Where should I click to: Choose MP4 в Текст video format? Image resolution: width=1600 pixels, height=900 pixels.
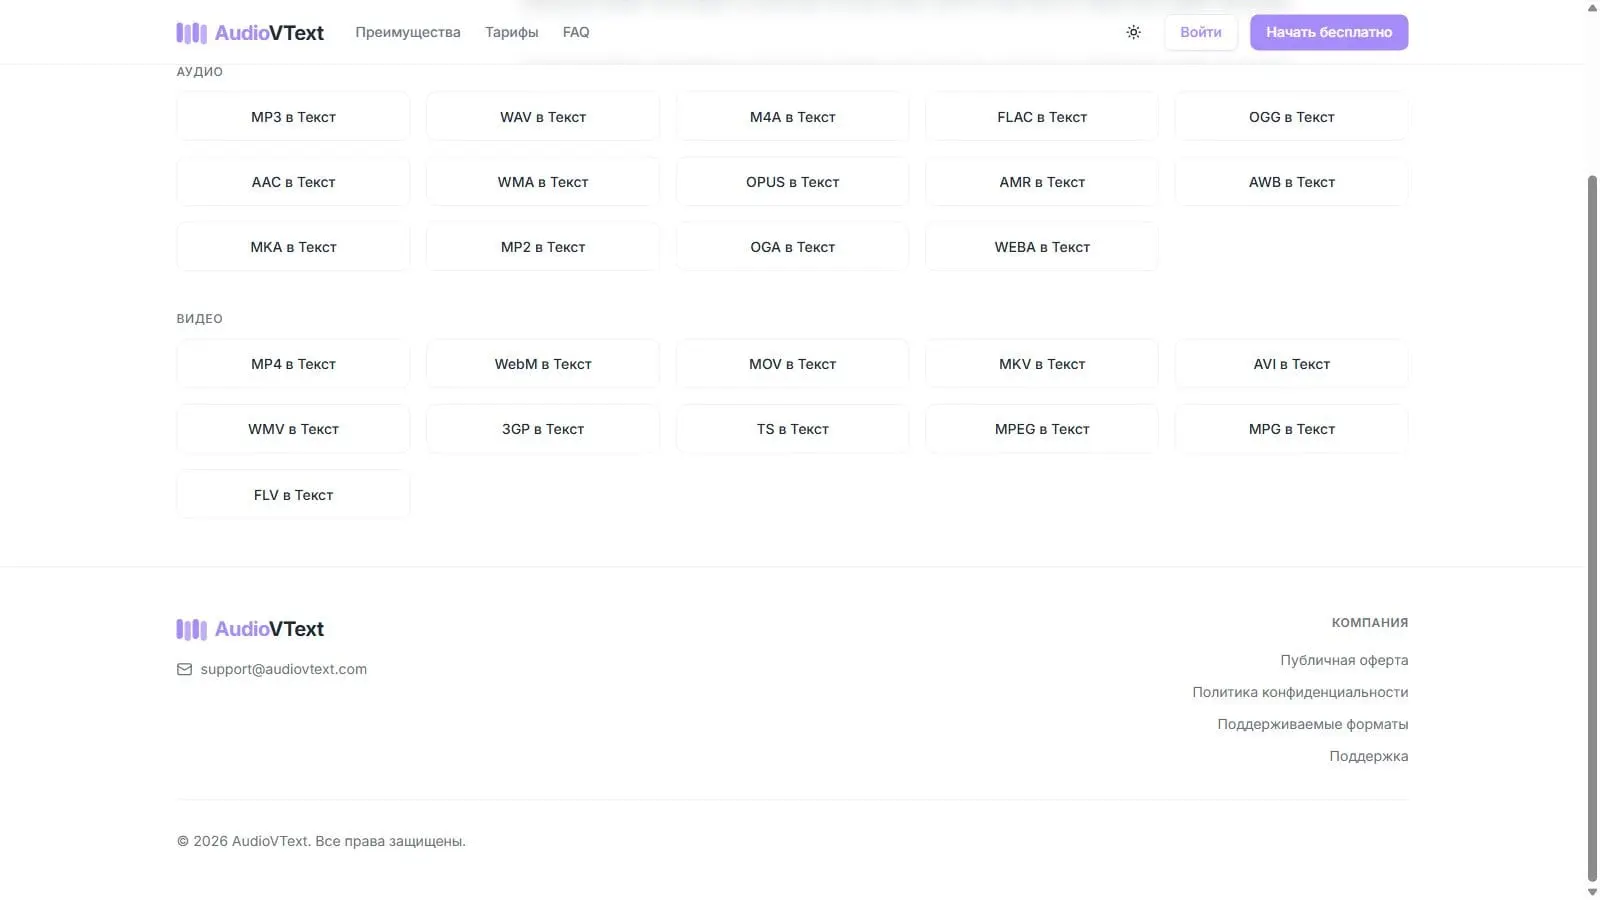(x=293, y=364)
